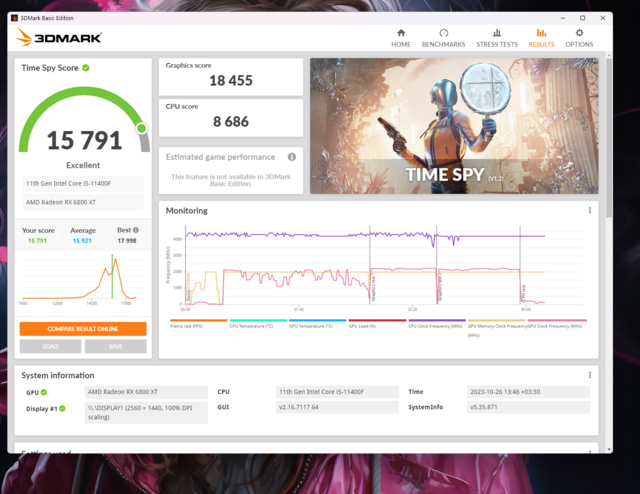Click the Save button
The width and height of the screenshot is (640, 494).
(x=115, y=346)
